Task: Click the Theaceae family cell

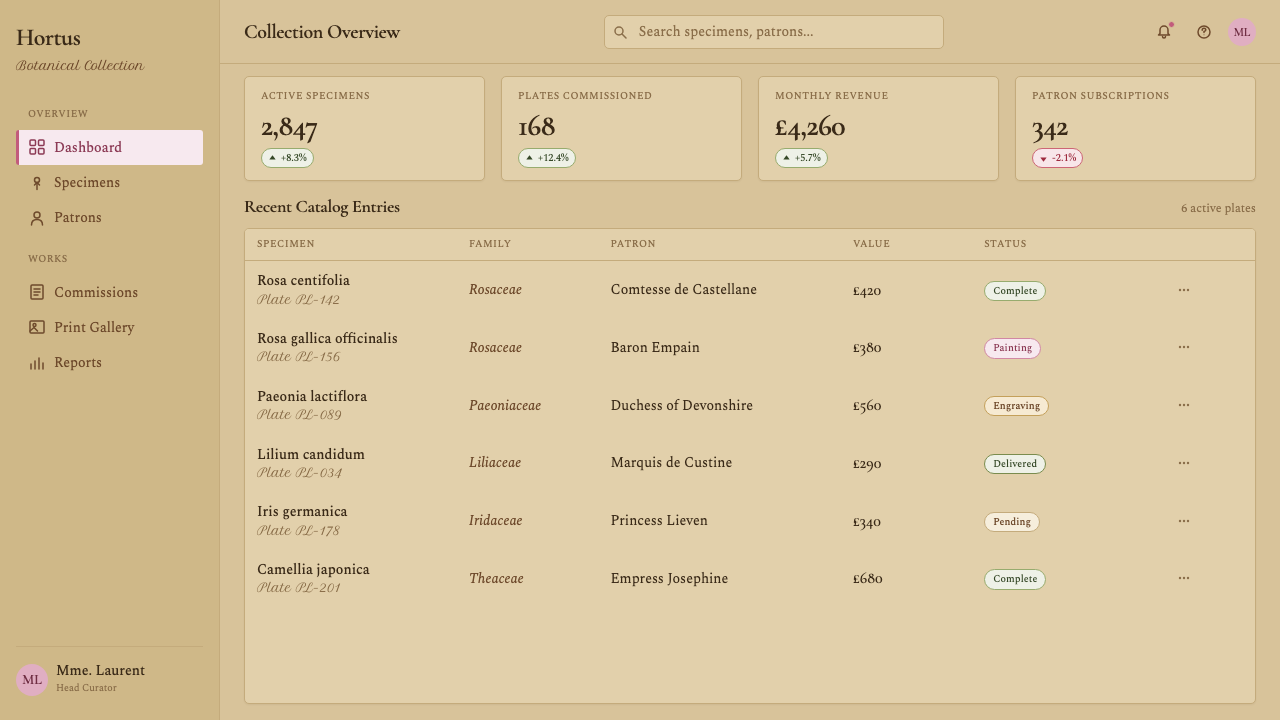Action: click(x=496, y=579)
